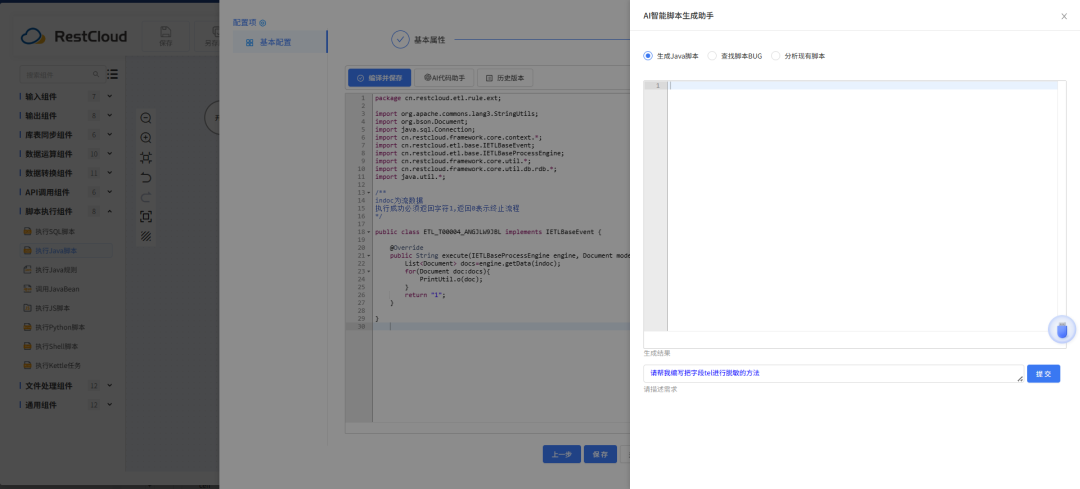
Task: Click the fit-to-canvas icon
Action: [145, 158]
